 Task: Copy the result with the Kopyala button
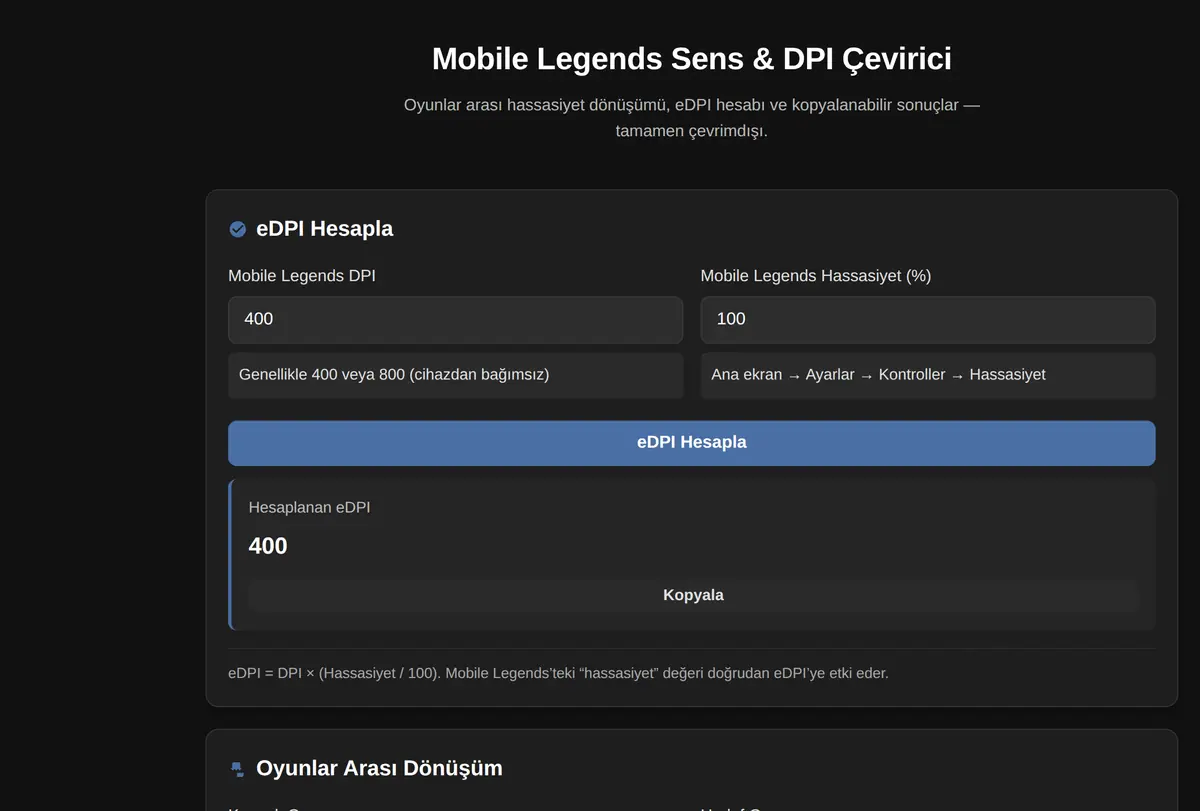(693, 595)
